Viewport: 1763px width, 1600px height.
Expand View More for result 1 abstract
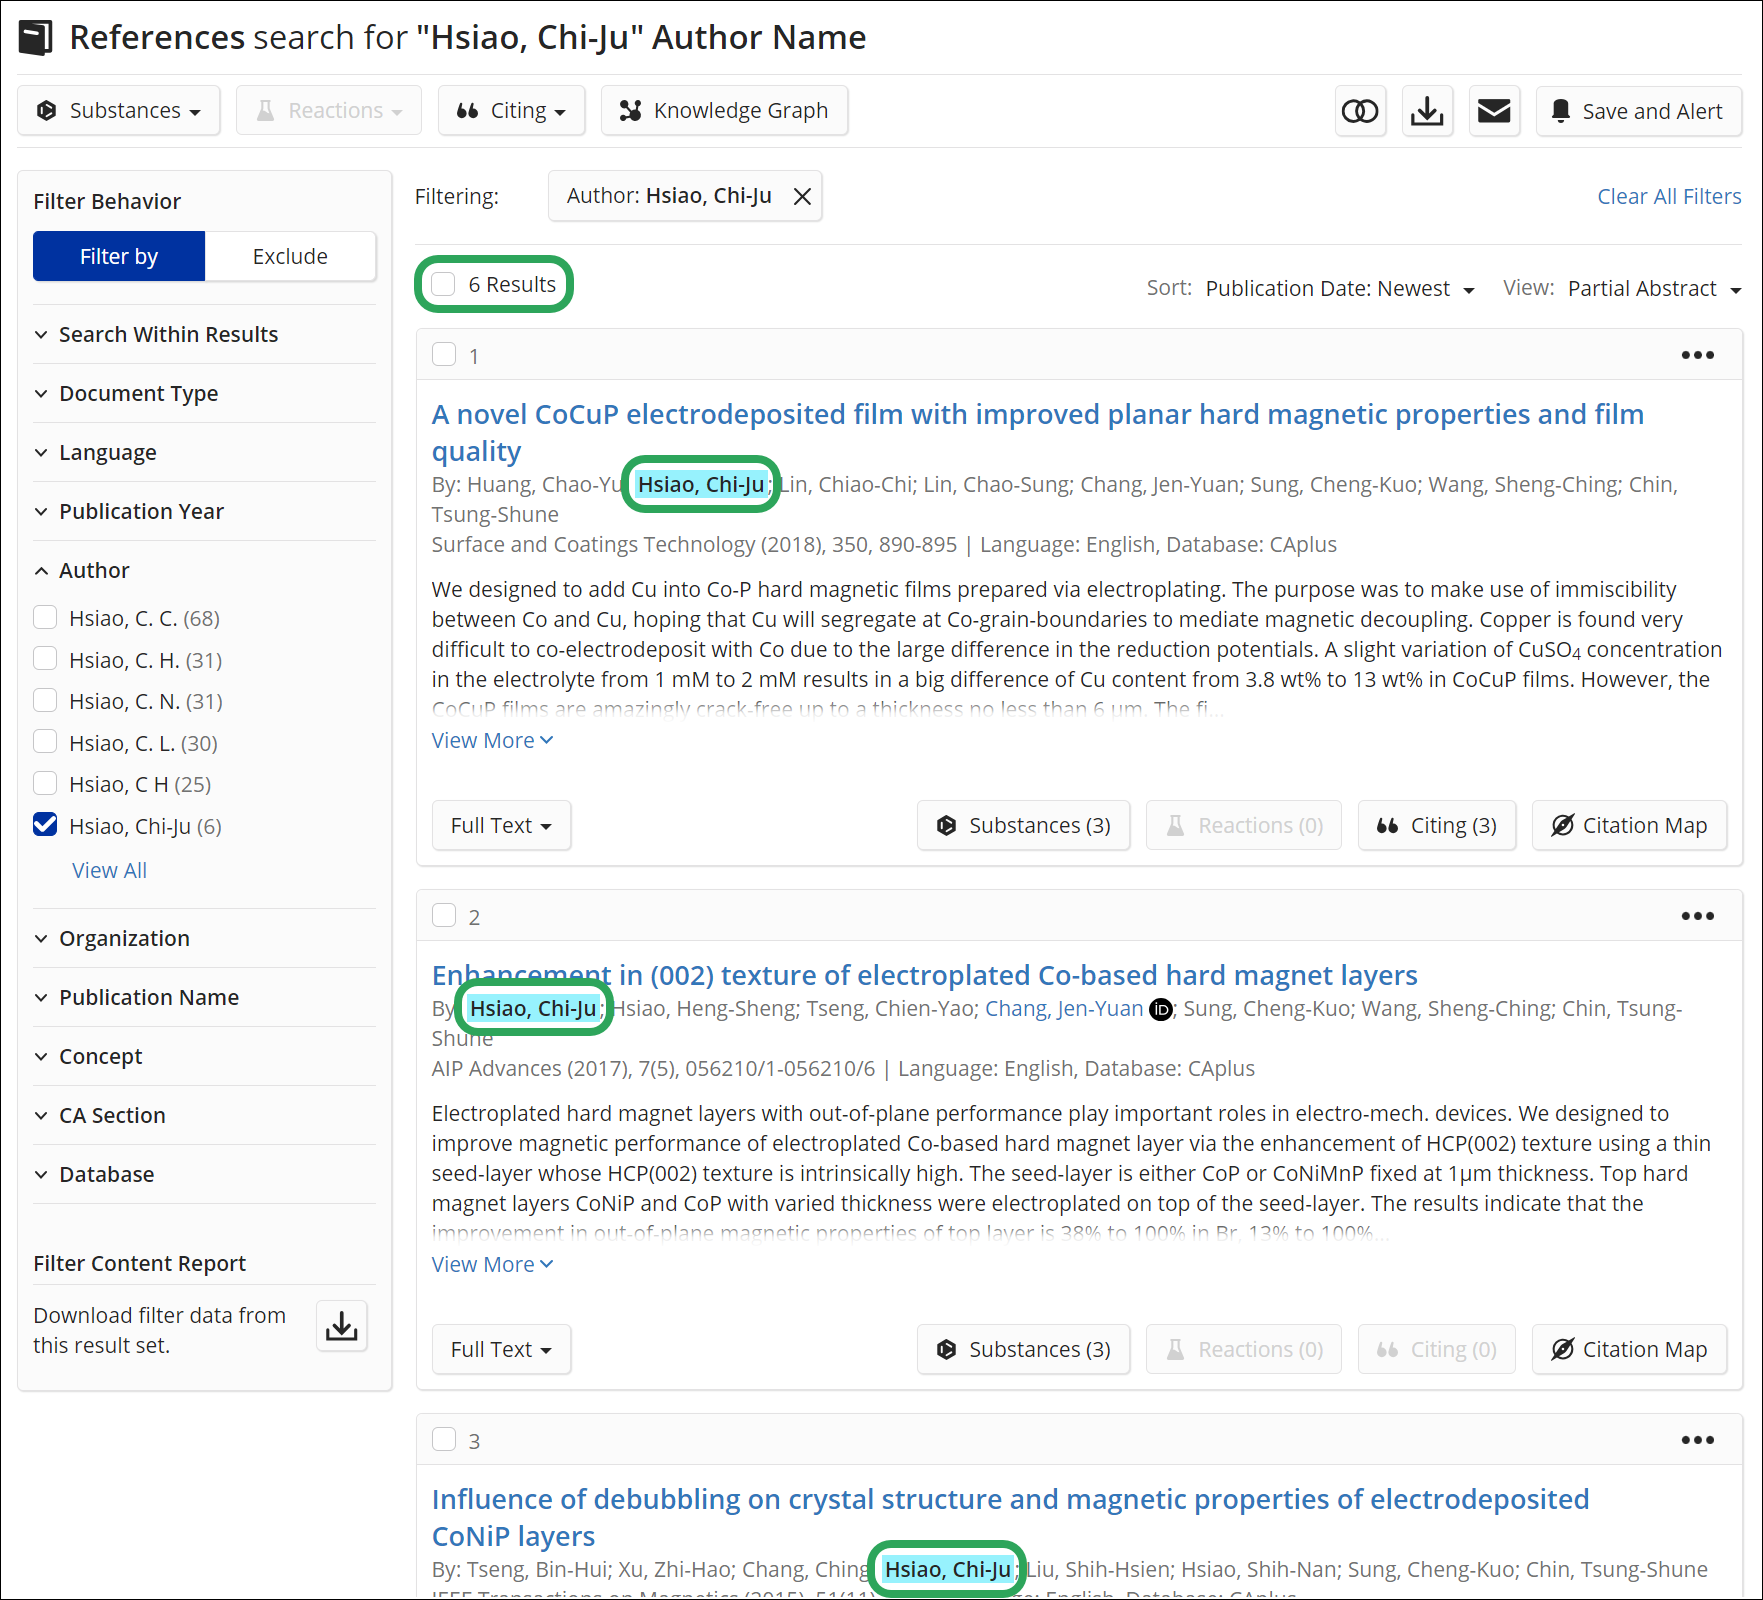(492, 740)
